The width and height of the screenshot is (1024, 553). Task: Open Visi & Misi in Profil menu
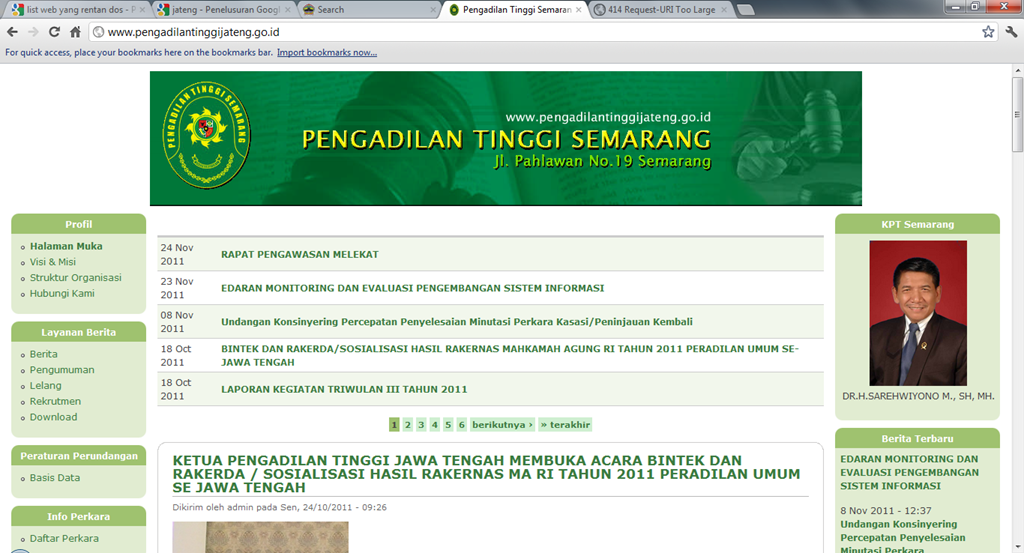[x=52, y=262]
